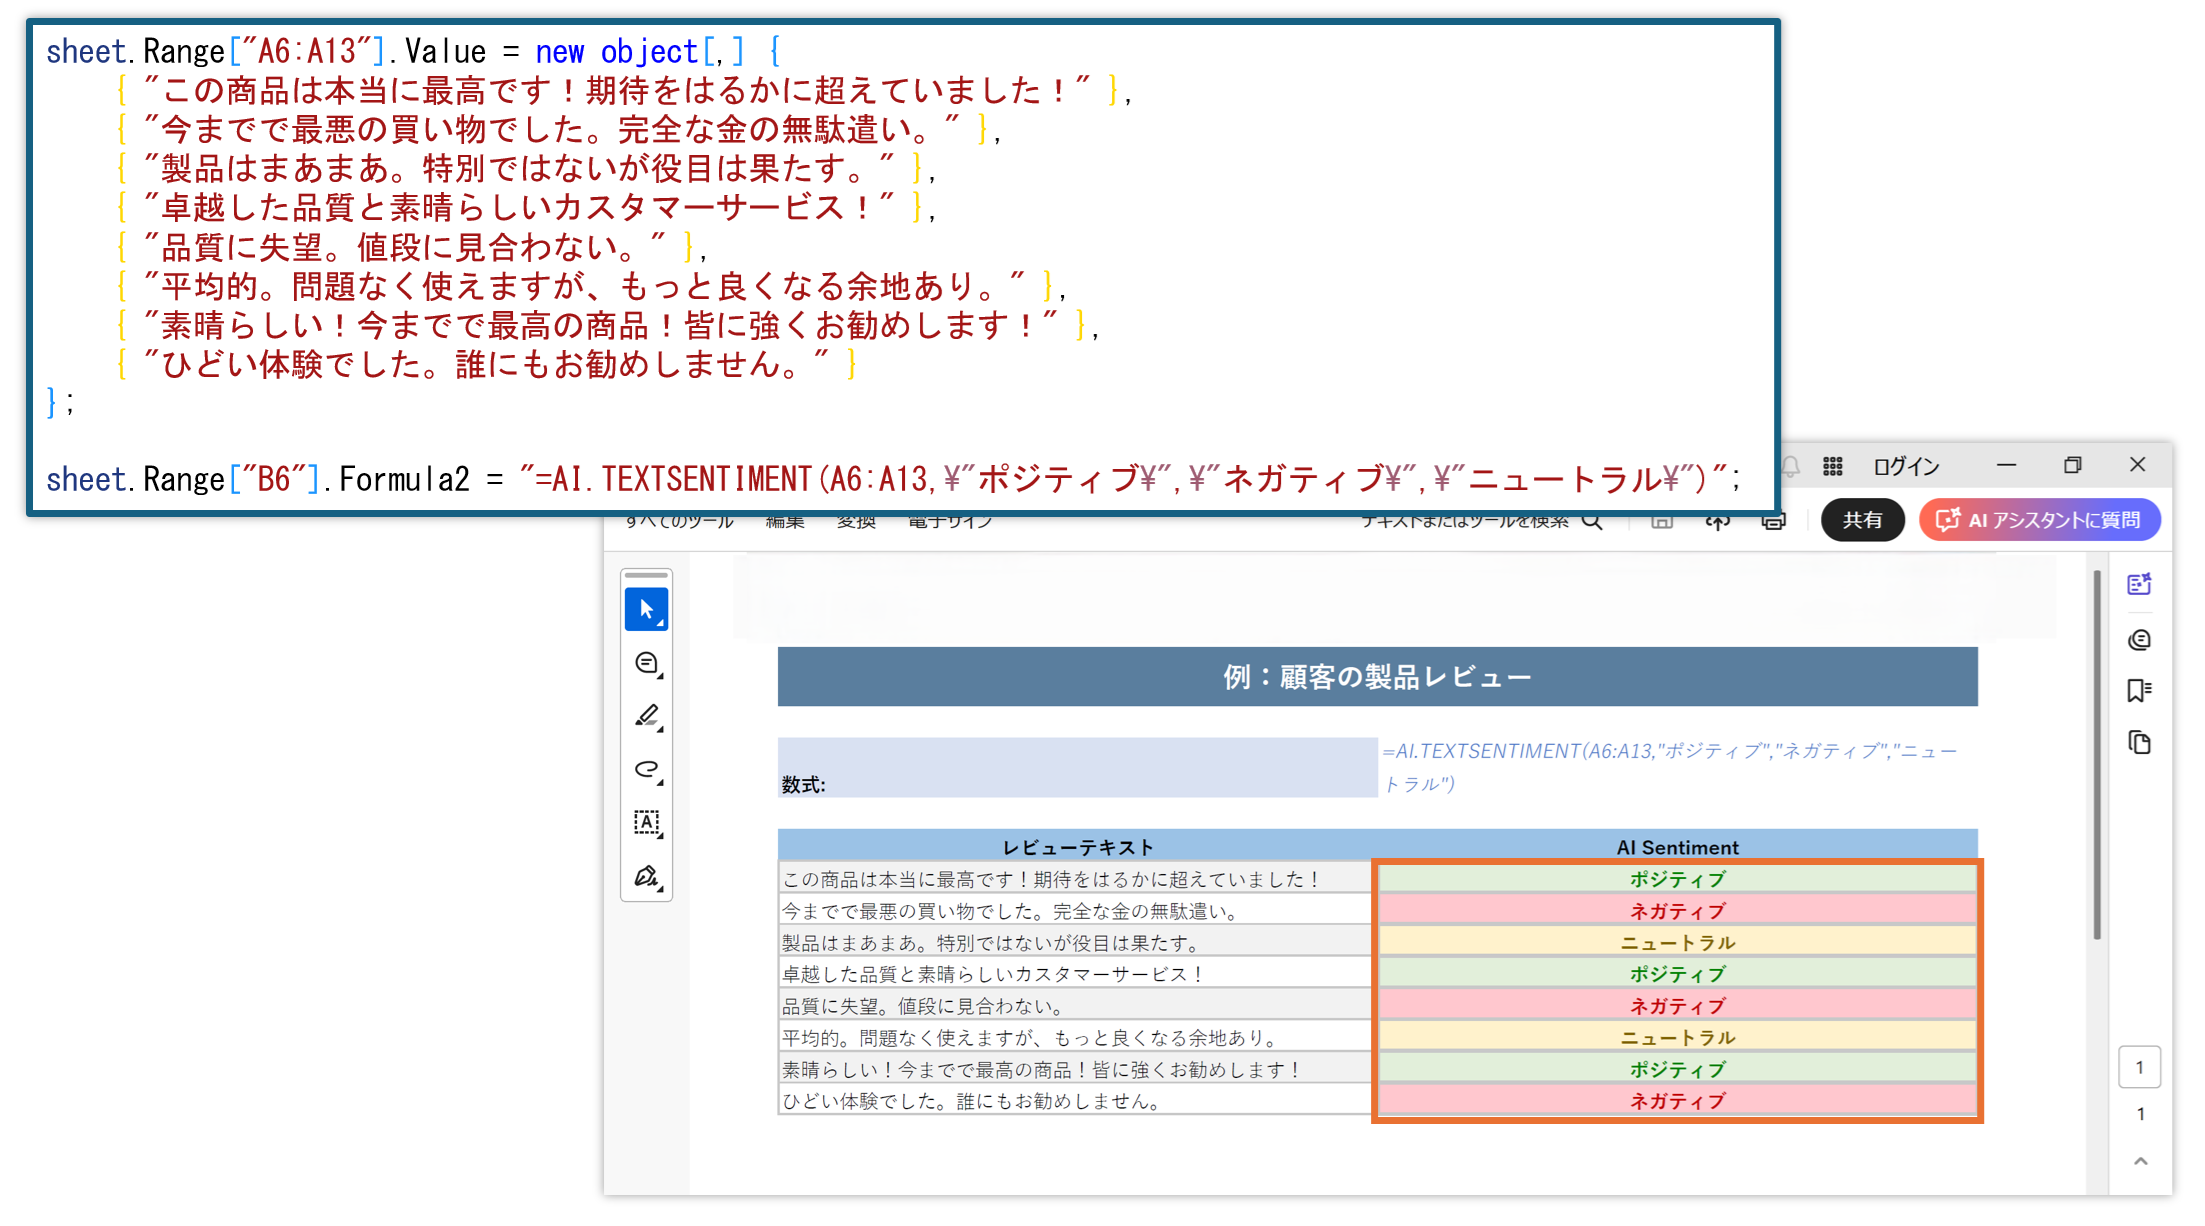This screenshot has width=2205, height=1226.
Task: Open the 編集 menu
Action: point(785,522)
